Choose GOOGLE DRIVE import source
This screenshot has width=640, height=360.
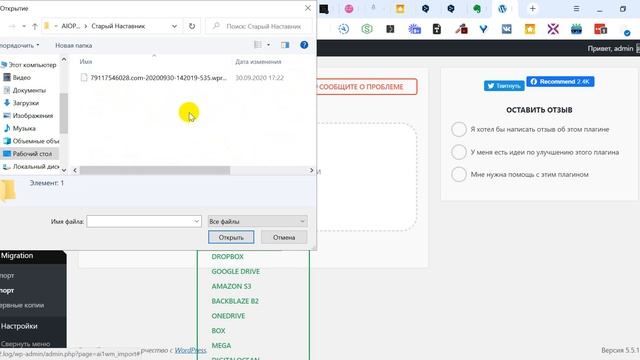click(236, 271)
